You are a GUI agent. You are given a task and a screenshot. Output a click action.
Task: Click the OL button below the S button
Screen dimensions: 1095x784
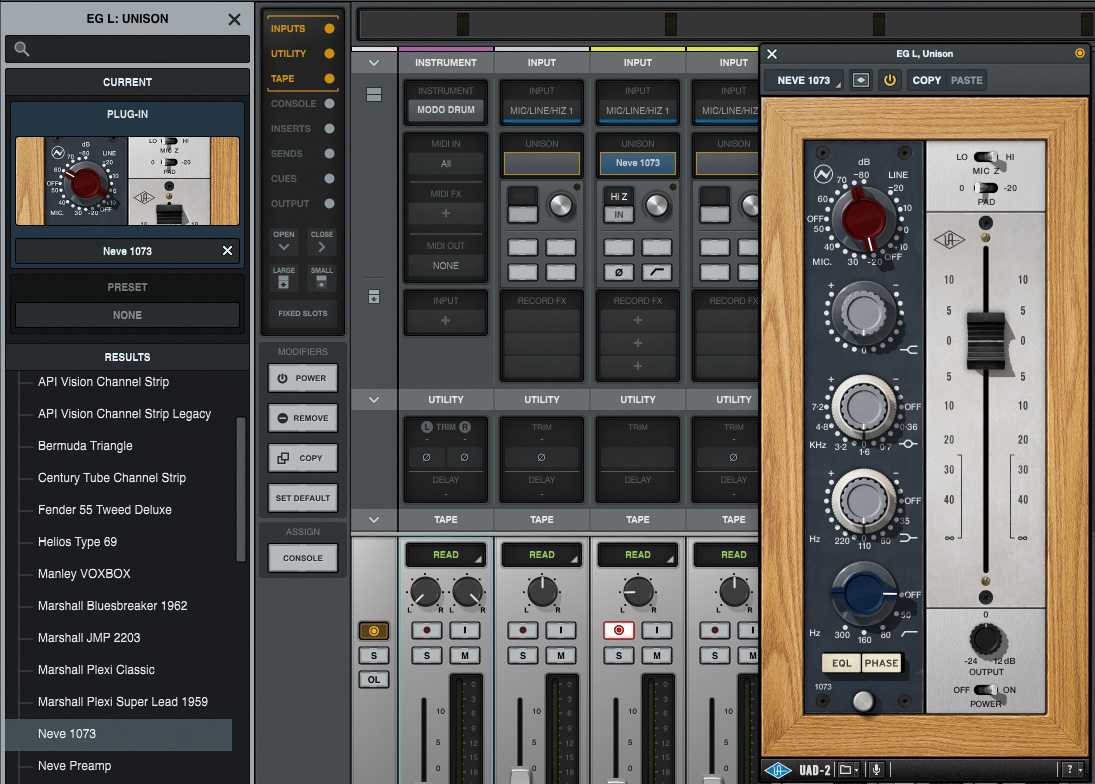pyautogui.click(x=374, y=679)
